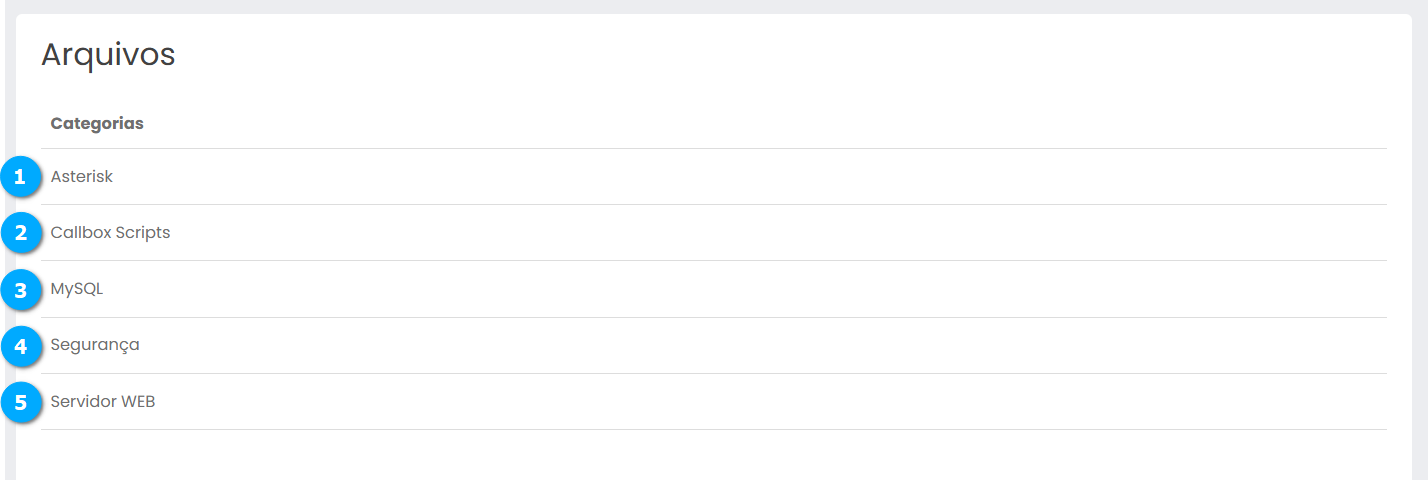The width and height of the screenshot is (1428, 480).
Task: Choose the Segurança entry under Categorias
Action: click(95, 345)
